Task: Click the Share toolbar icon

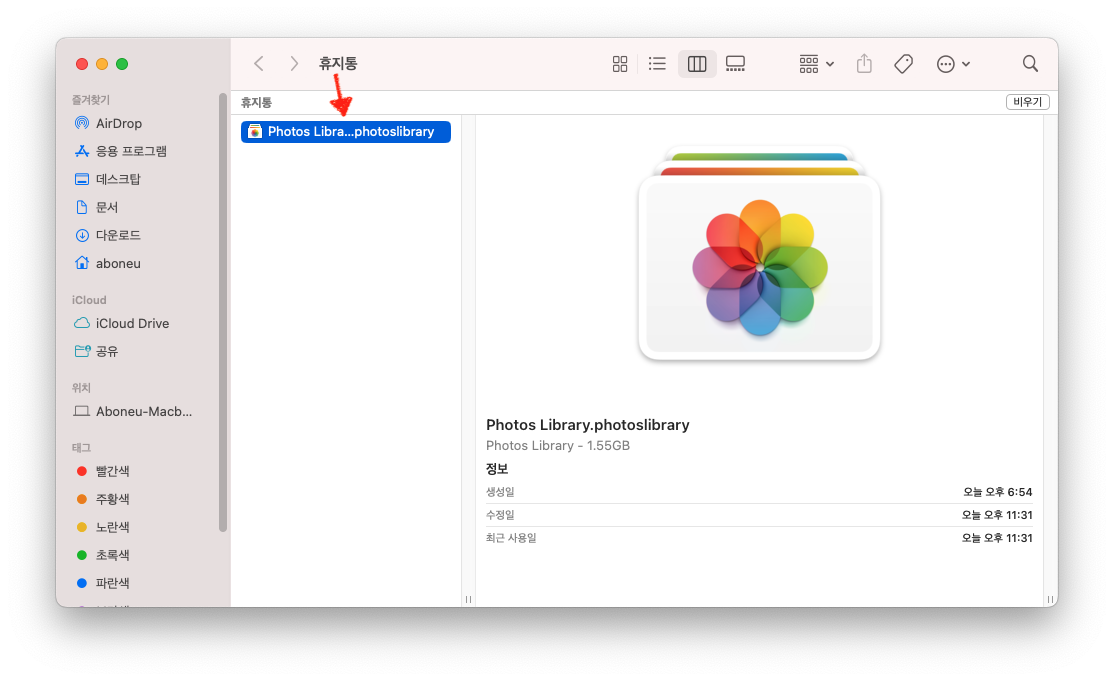Action: [x=864, y=64]
